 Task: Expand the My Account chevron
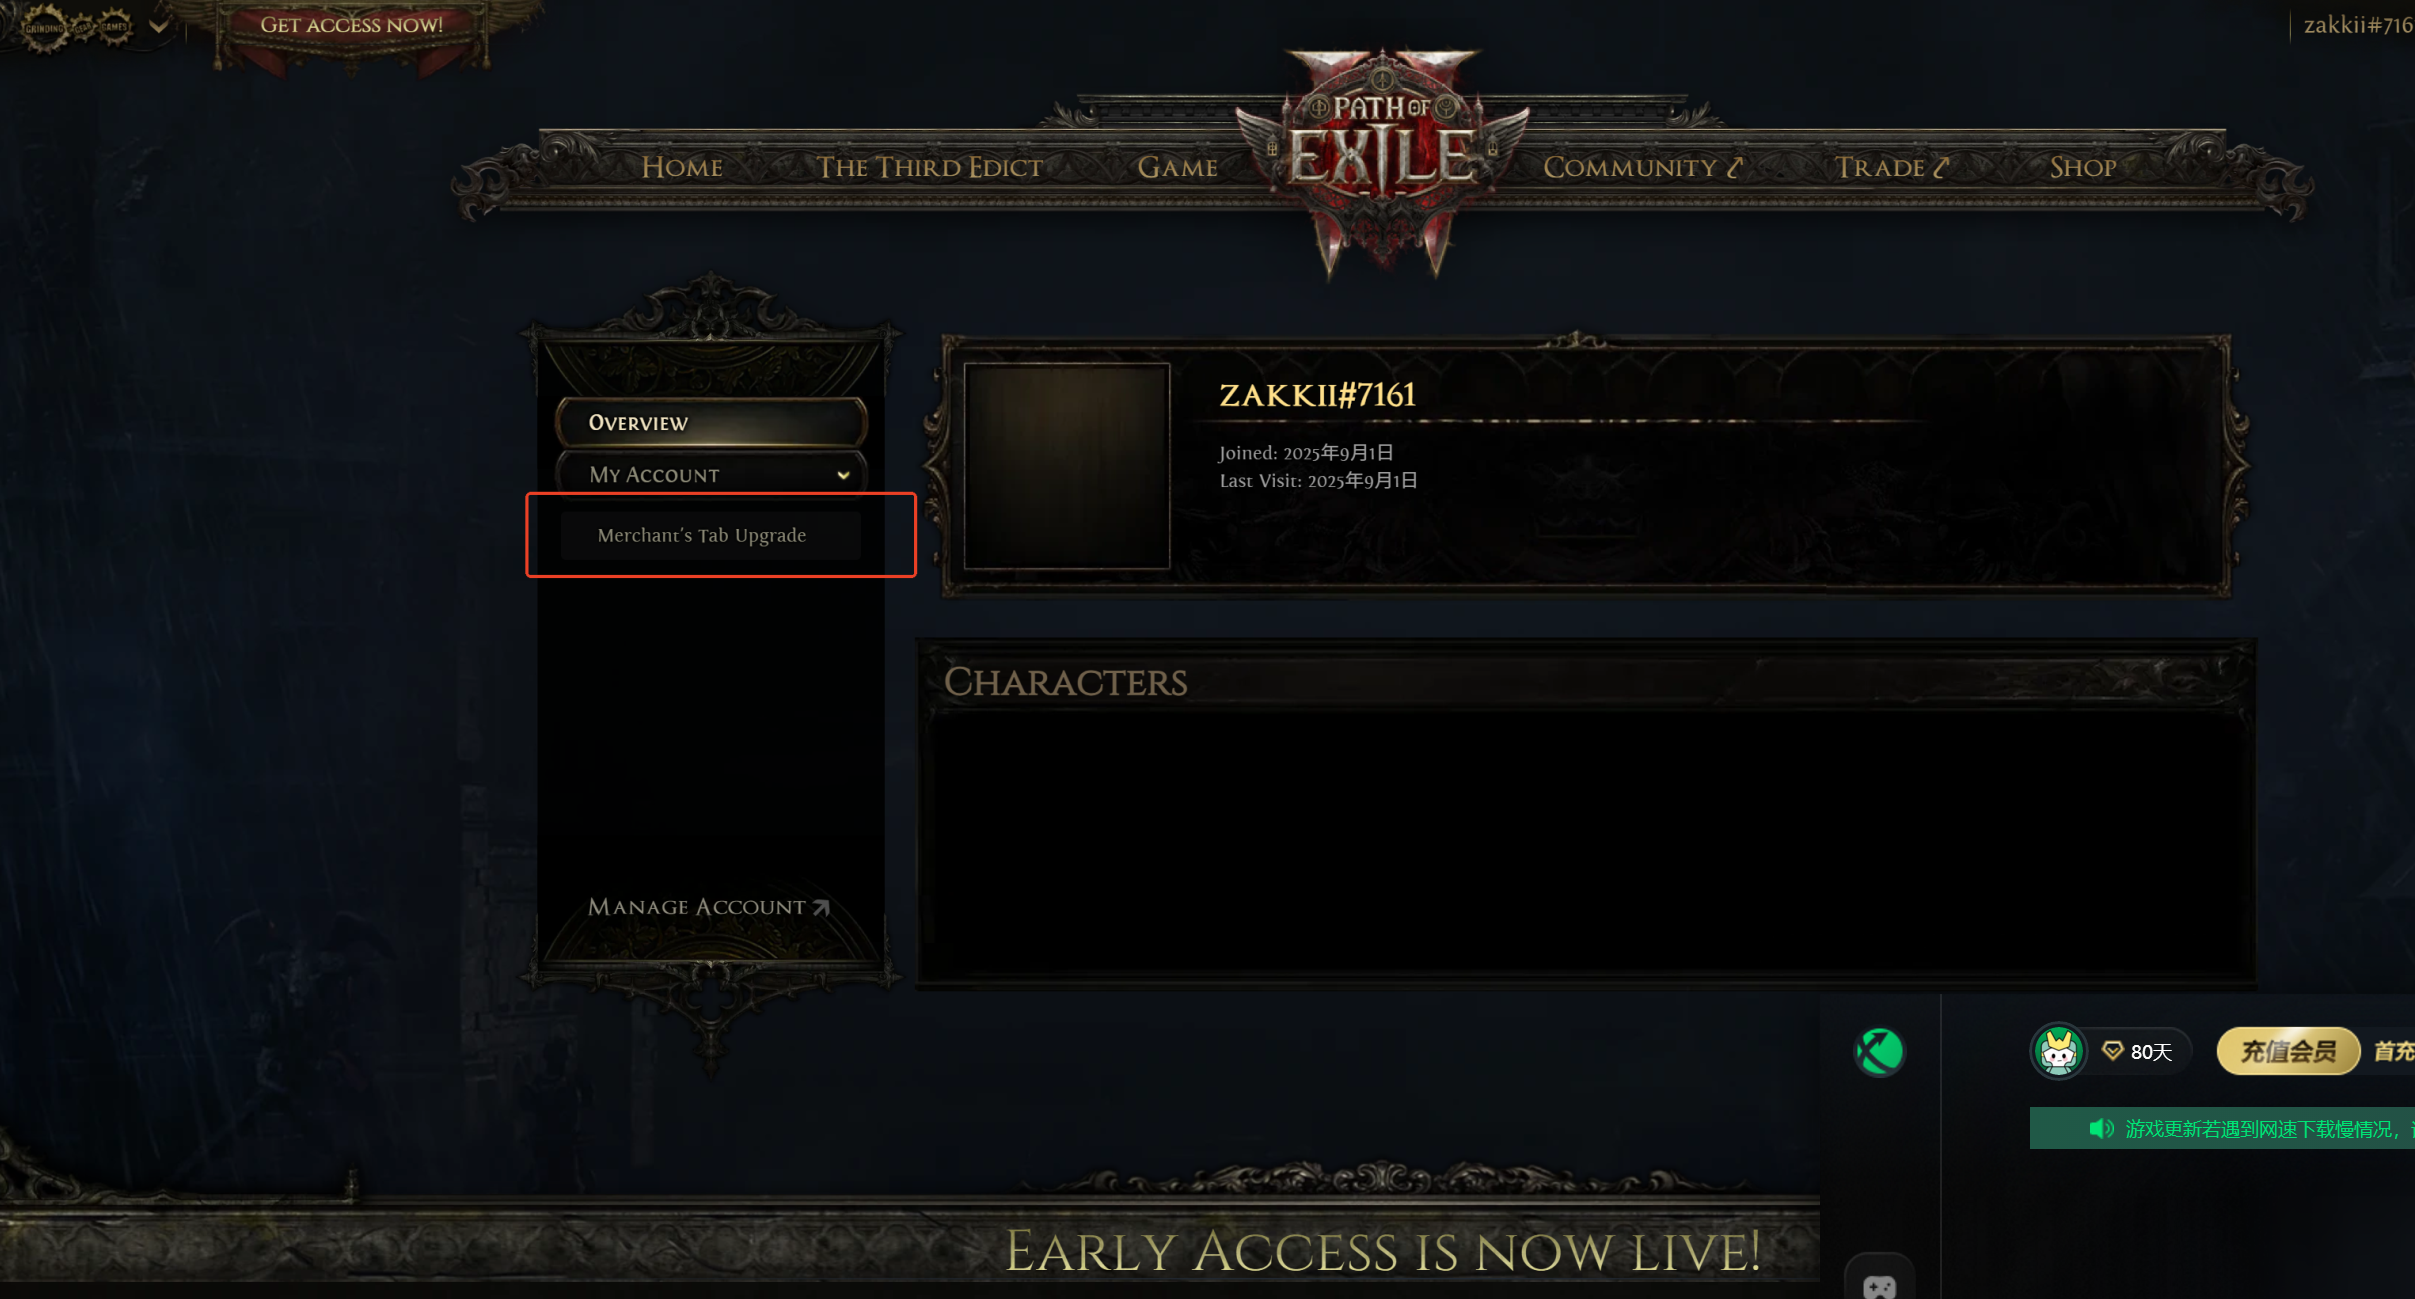point(843,475)
